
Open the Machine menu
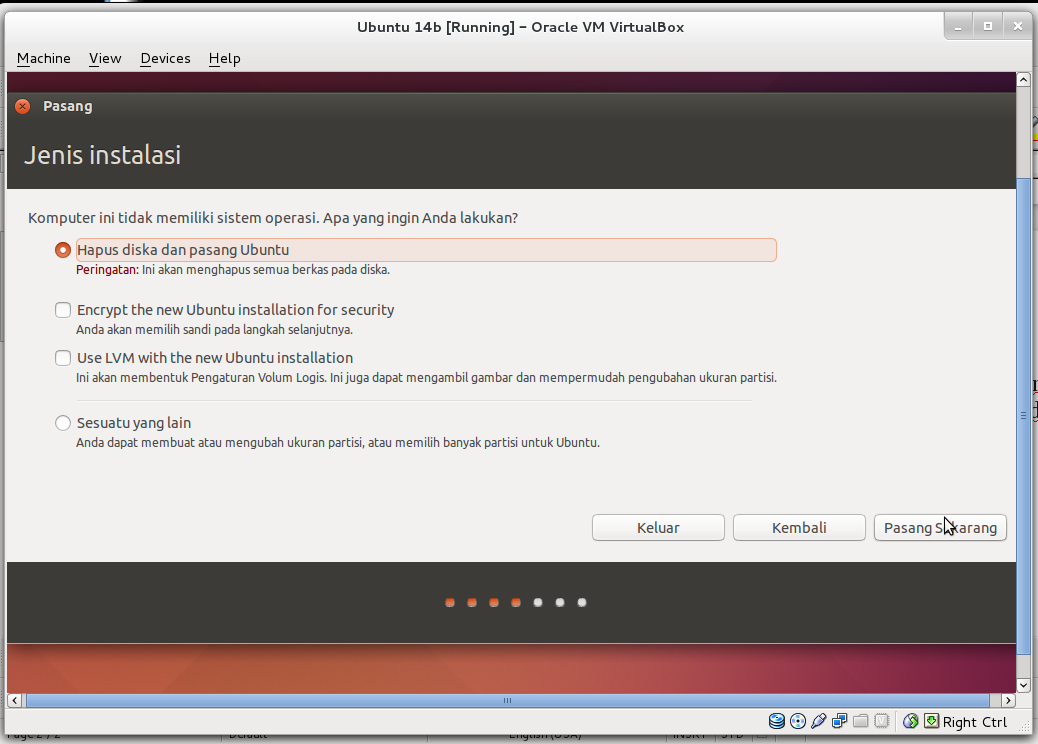[43, 58]
